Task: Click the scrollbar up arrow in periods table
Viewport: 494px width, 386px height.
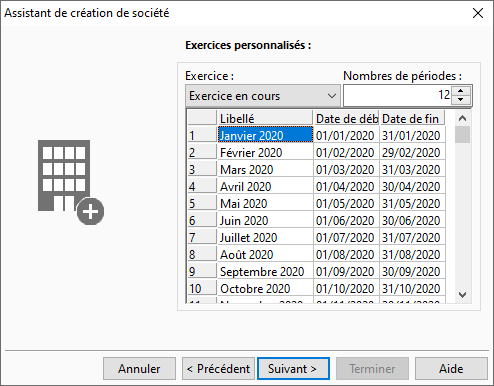Action: click(x=462, y=118)
